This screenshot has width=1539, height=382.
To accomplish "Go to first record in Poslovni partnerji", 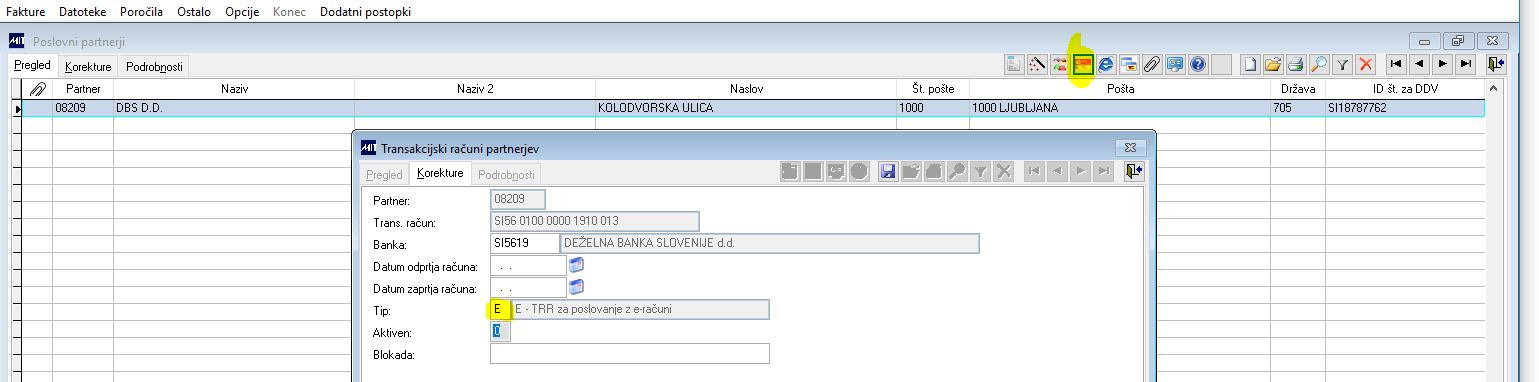I will coord(1396,64).
